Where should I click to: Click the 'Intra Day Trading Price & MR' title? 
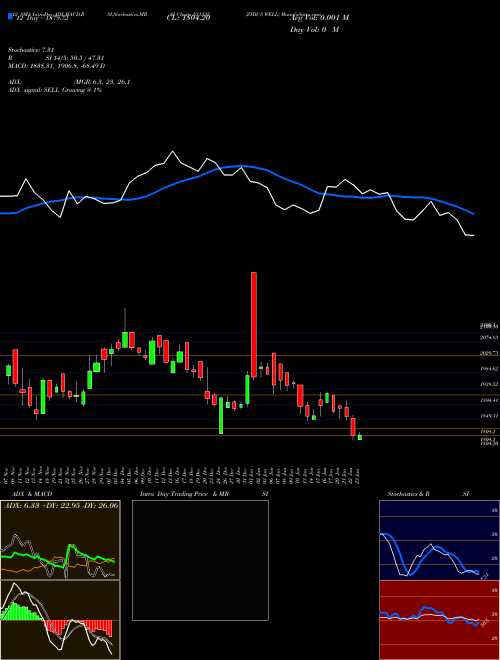pyautogui.click(x=184, y=494)
